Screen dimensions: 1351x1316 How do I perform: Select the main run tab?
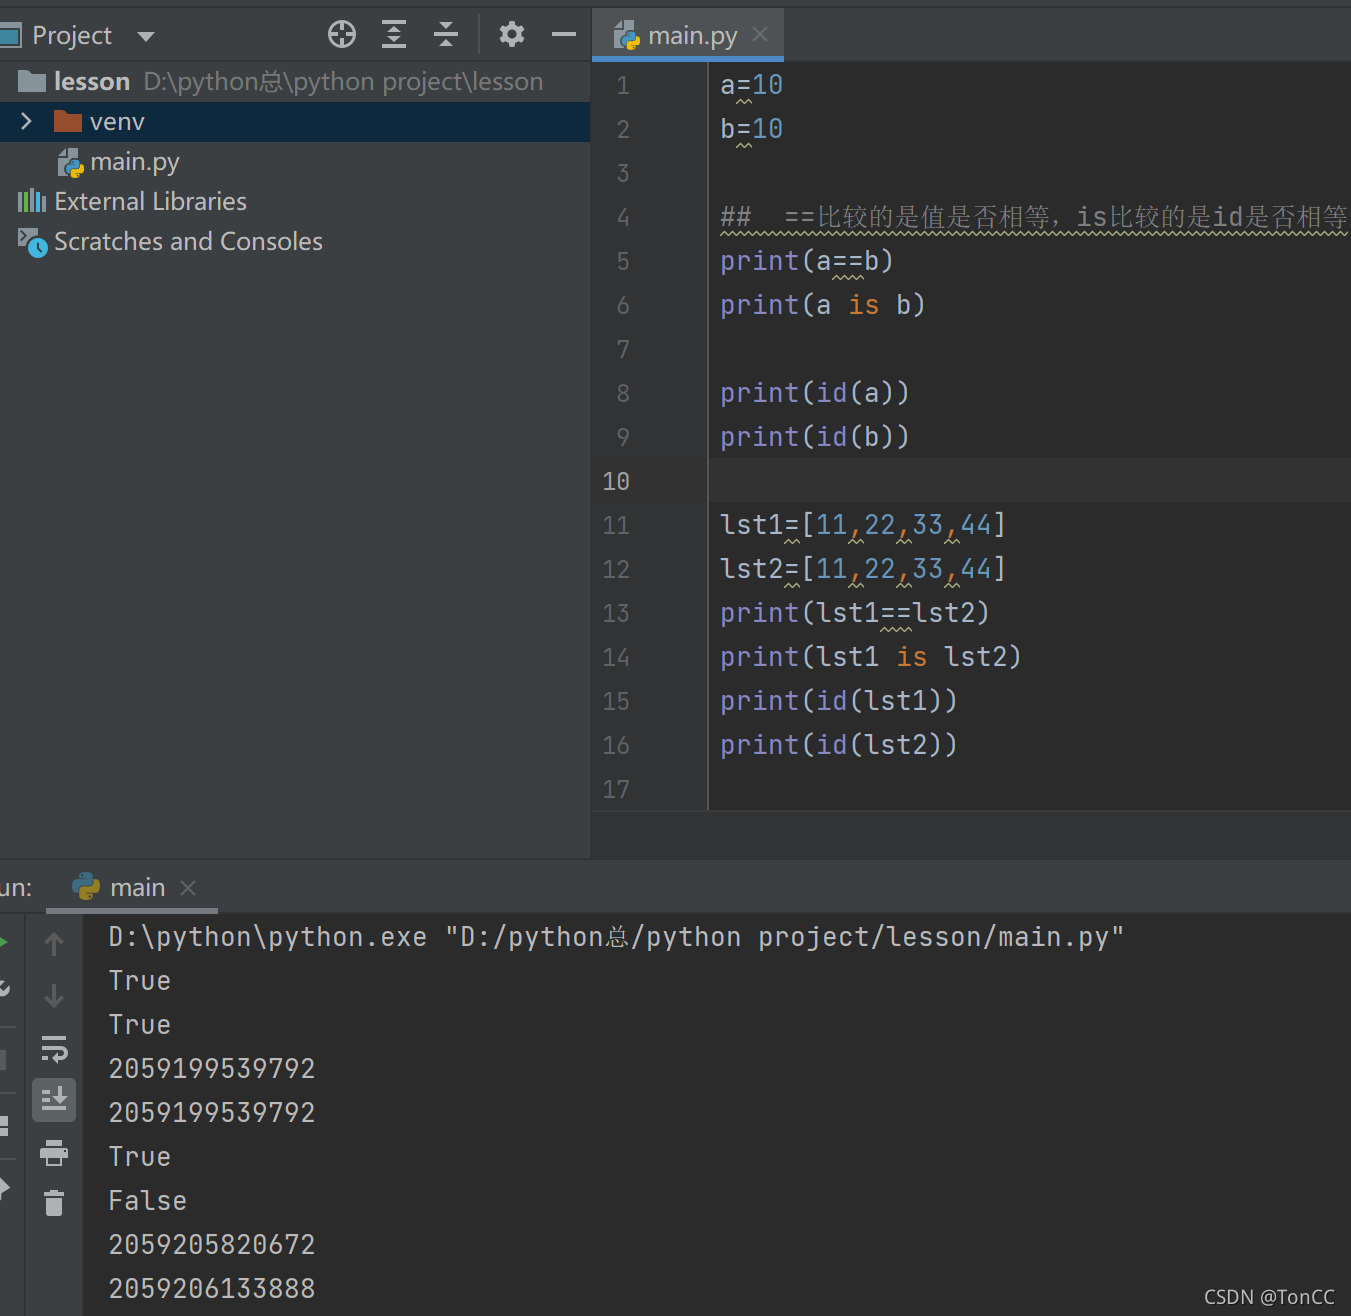pyautogui.click(x=137, y=887)
